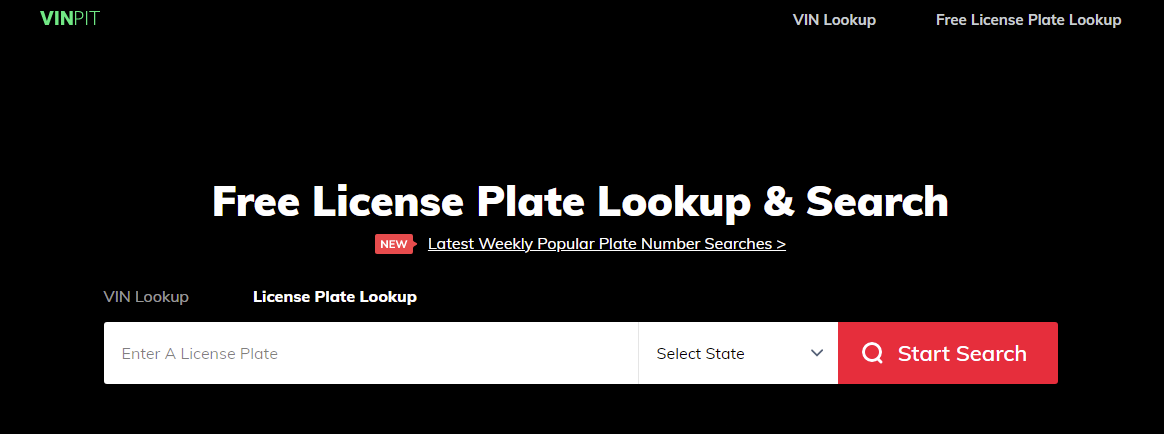Focus the Enter A License Plate field
1164x434 pixels.
click(x=371, y=353)
